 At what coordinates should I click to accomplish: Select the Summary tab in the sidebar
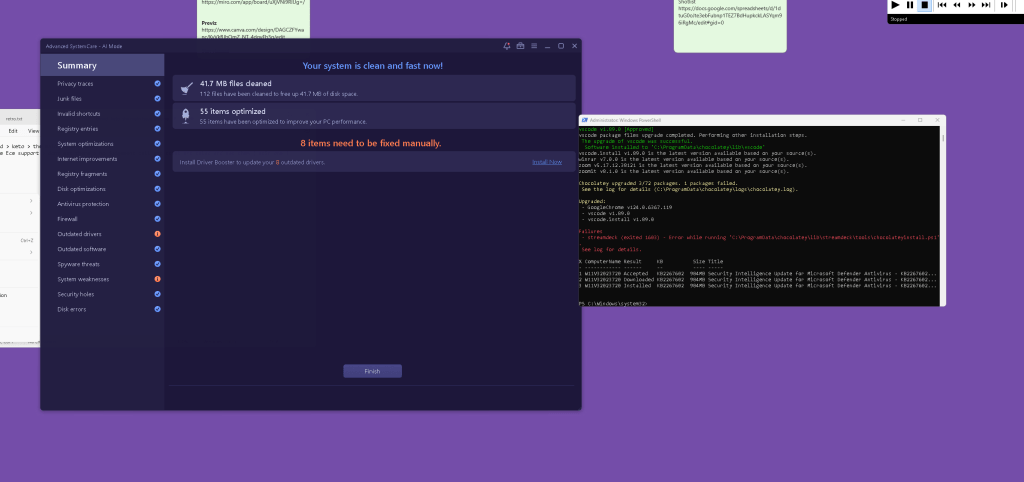102,65
